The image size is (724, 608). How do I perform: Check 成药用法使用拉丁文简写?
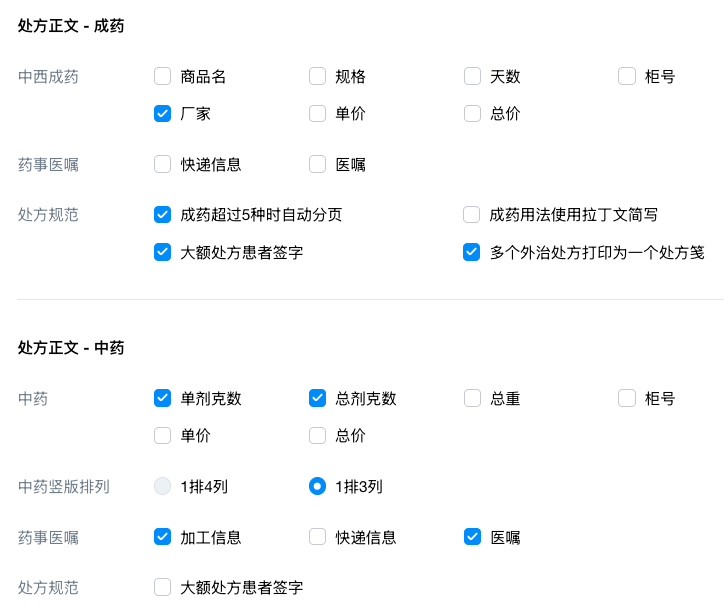[x=472, y=214]
